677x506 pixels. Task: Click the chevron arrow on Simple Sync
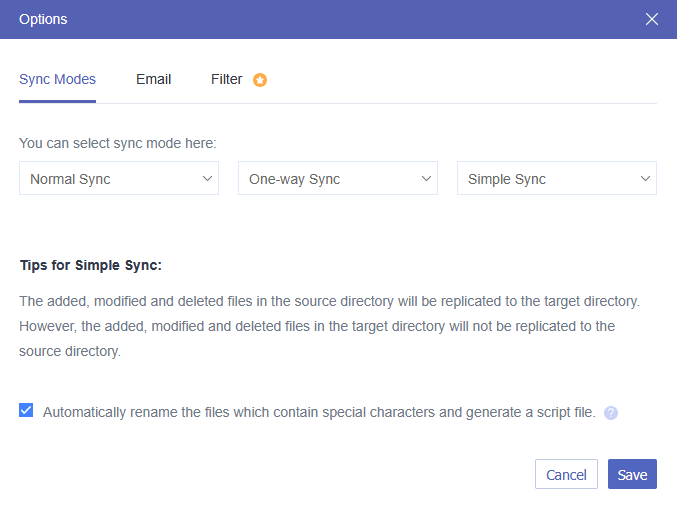coord(646,179)
